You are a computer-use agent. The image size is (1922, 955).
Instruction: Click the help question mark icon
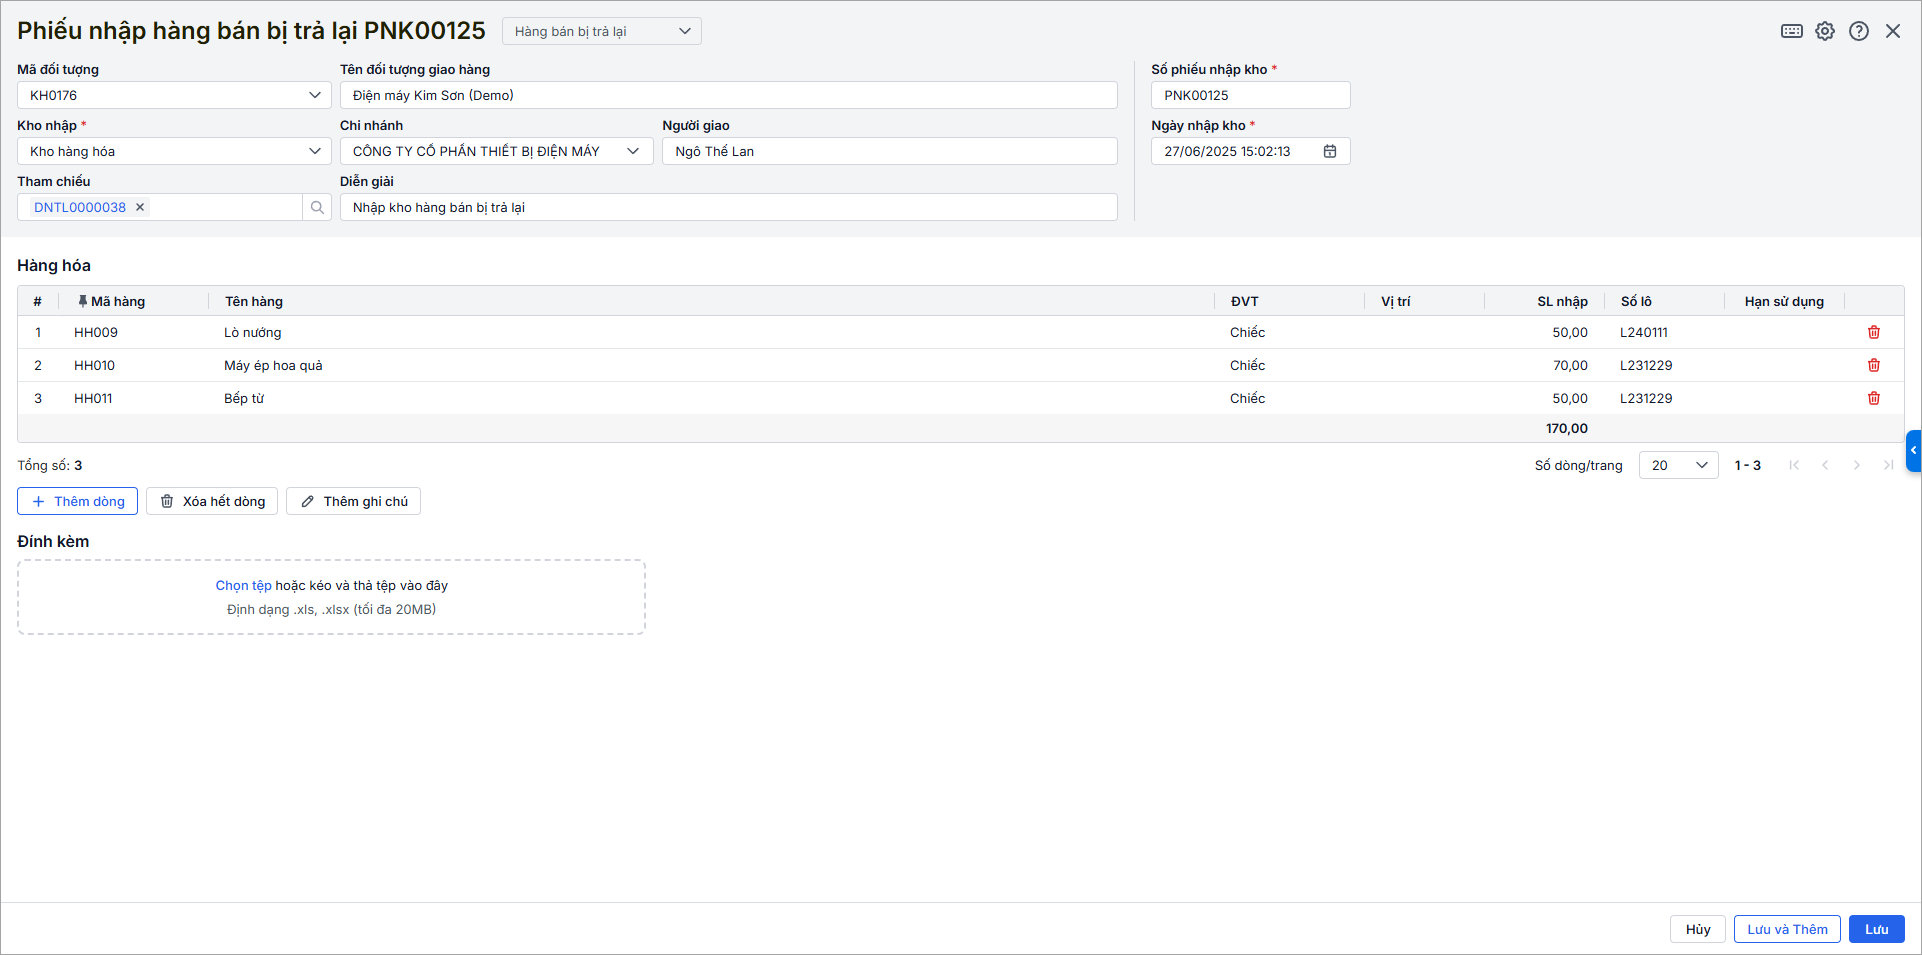pos(1859,31)
